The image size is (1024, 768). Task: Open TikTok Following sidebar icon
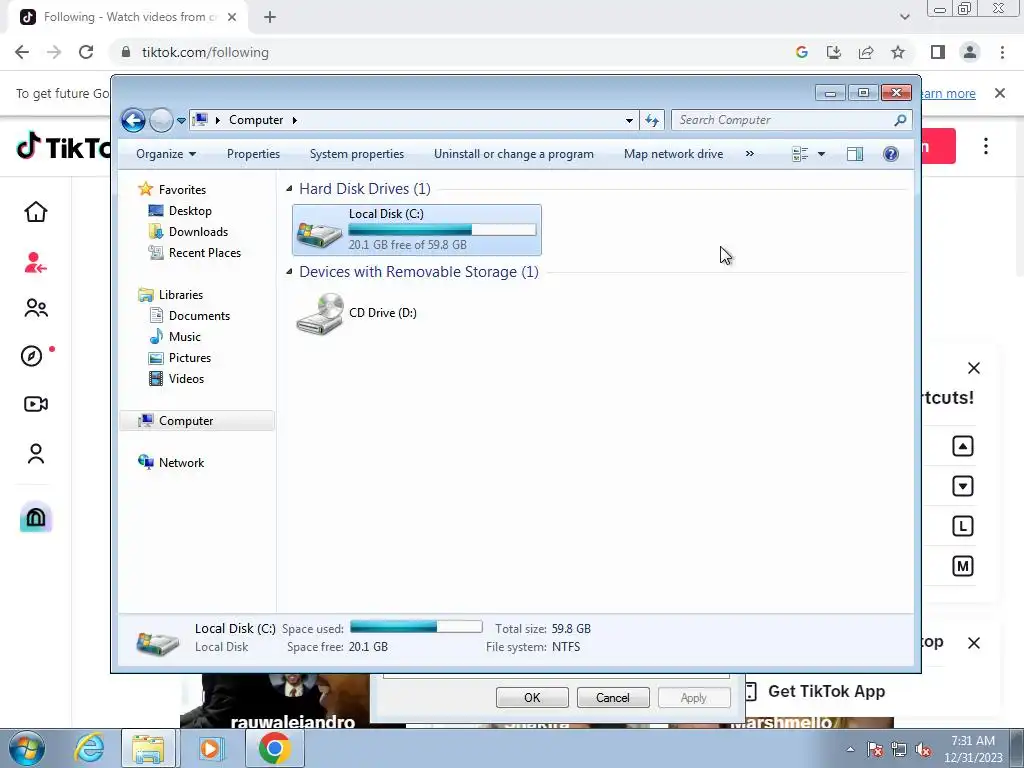pos(36,263)
